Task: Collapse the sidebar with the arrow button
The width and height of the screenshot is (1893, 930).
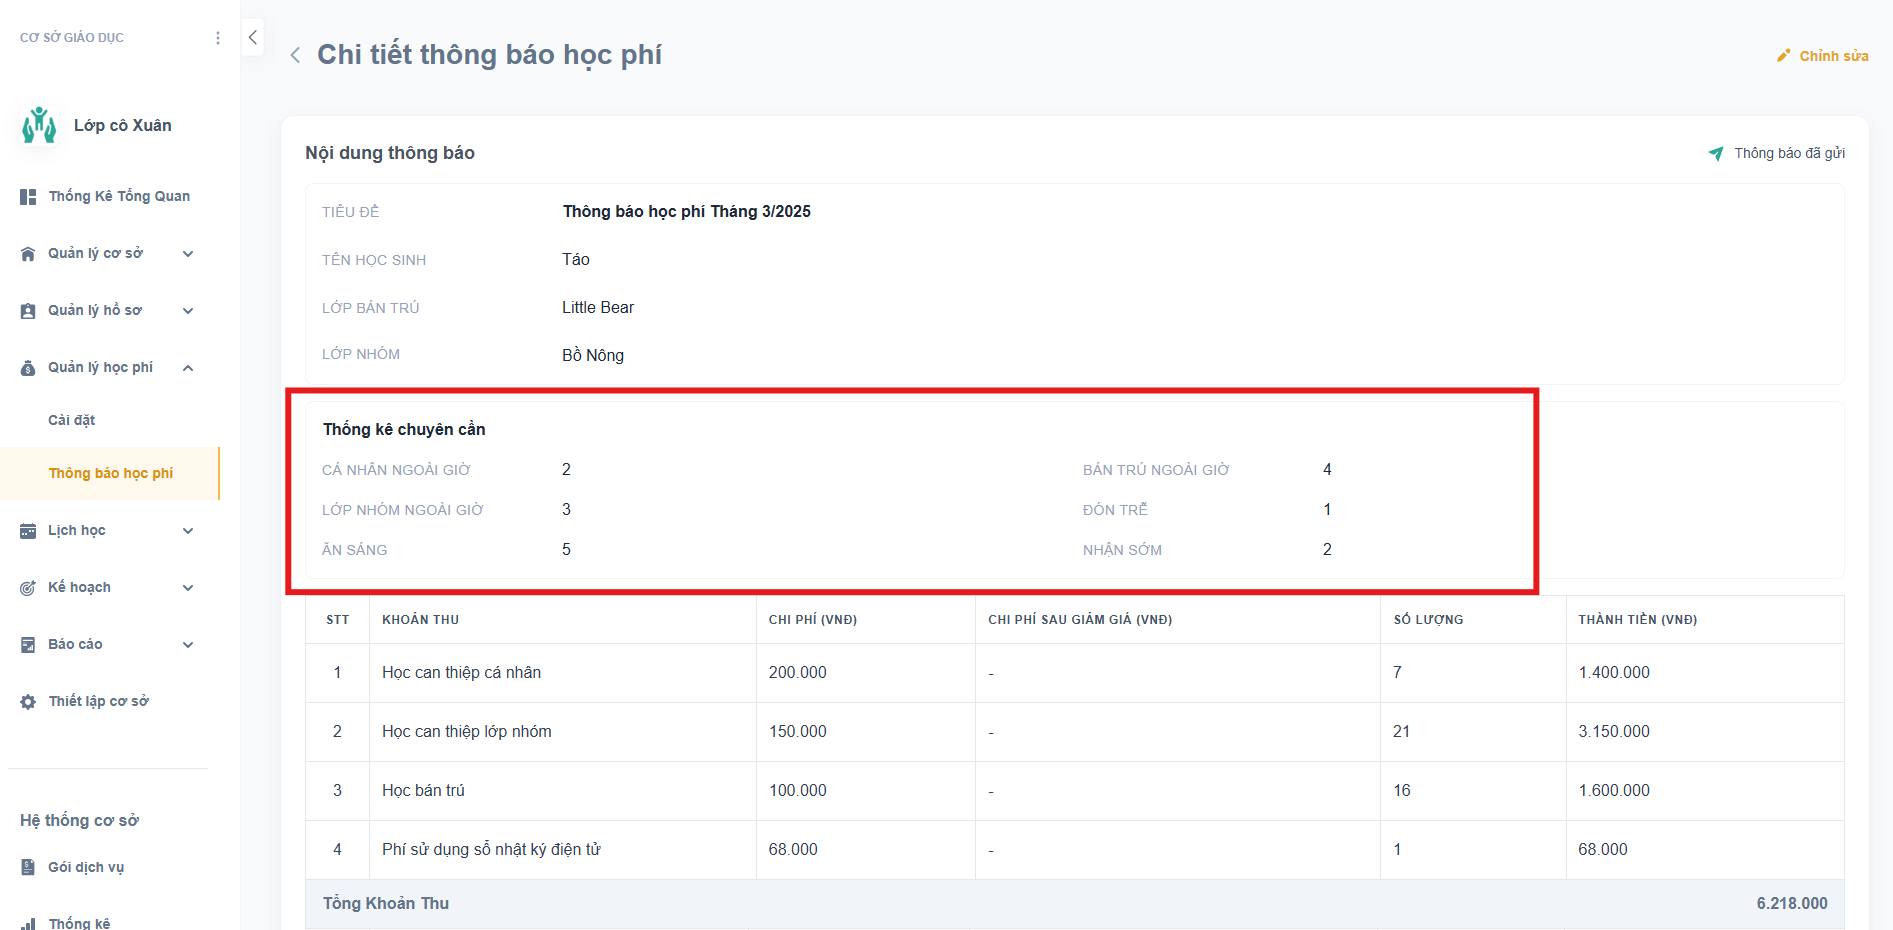Action: point(253,38)
